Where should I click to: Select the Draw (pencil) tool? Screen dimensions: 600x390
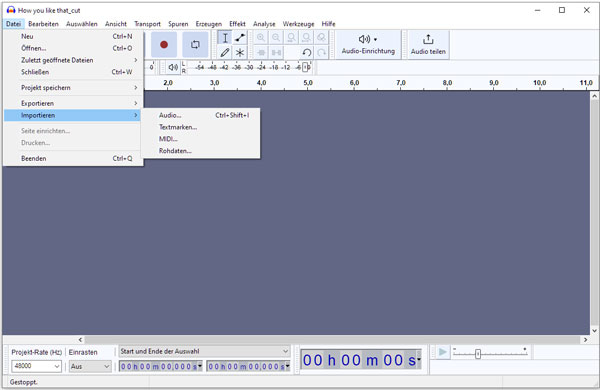[x=225, y=52]
